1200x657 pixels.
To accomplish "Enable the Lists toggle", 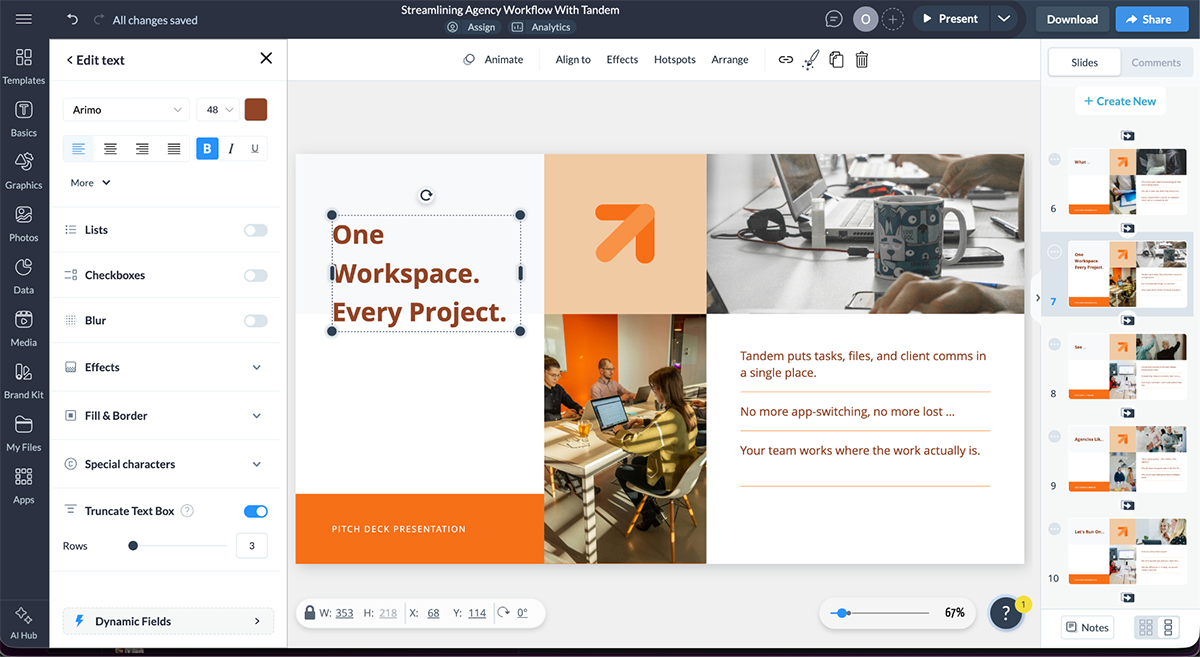I will click(x=256, y=230).
